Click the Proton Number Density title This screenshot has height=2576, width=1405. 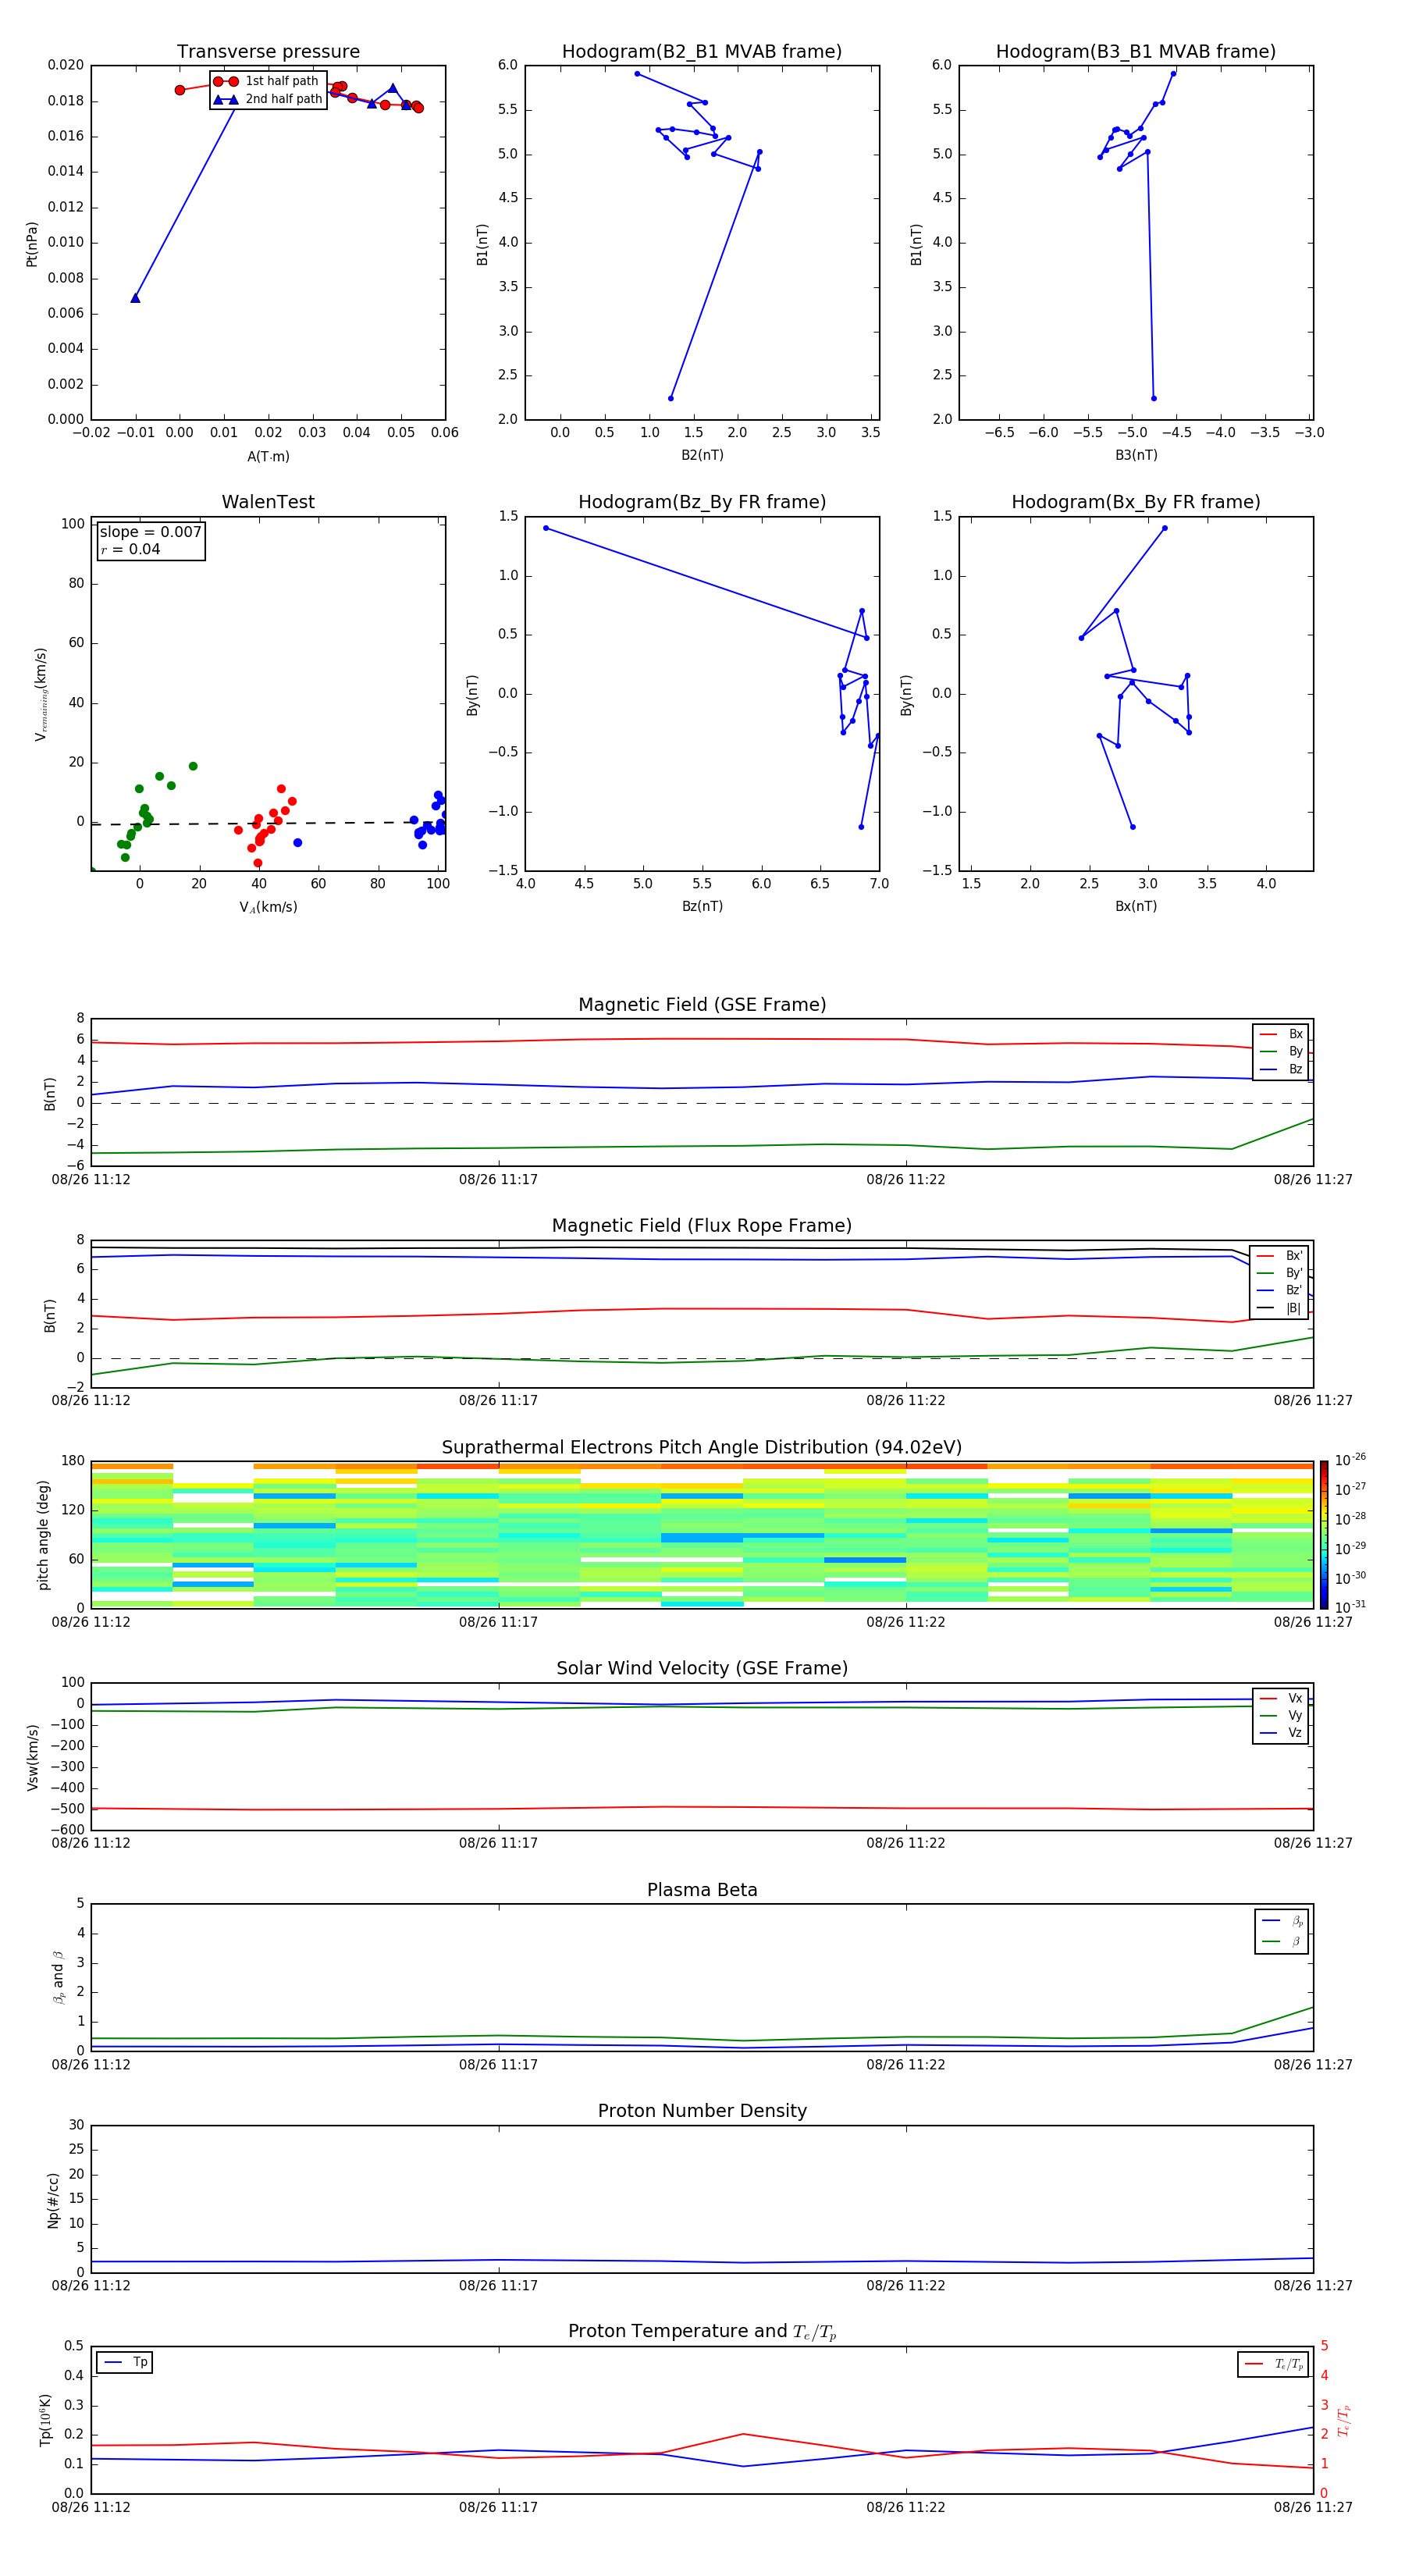pyautogui.click(x=702, y=2112)
